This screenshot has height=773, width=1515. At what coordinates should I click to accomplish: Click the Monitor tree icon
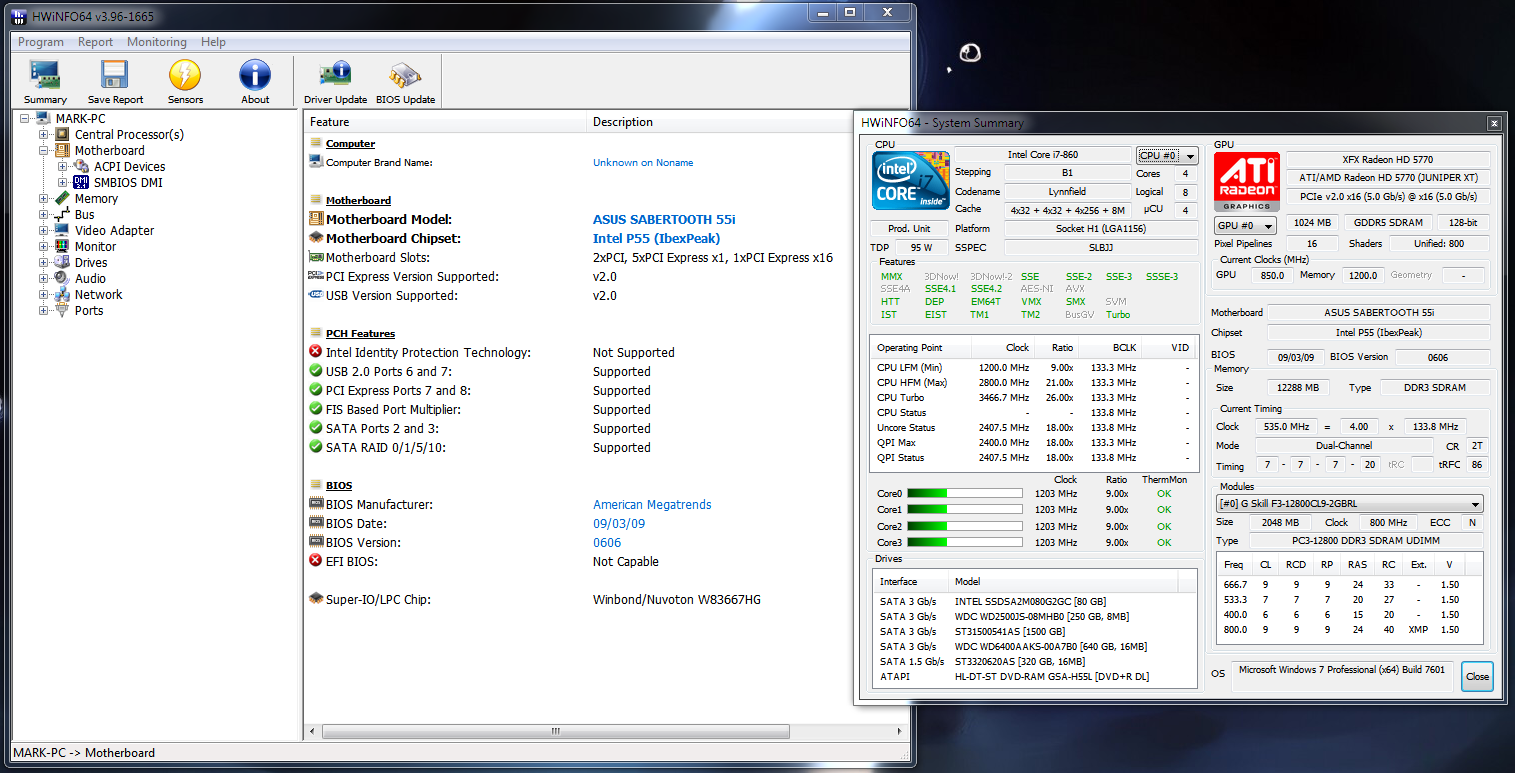pos(63,247)
